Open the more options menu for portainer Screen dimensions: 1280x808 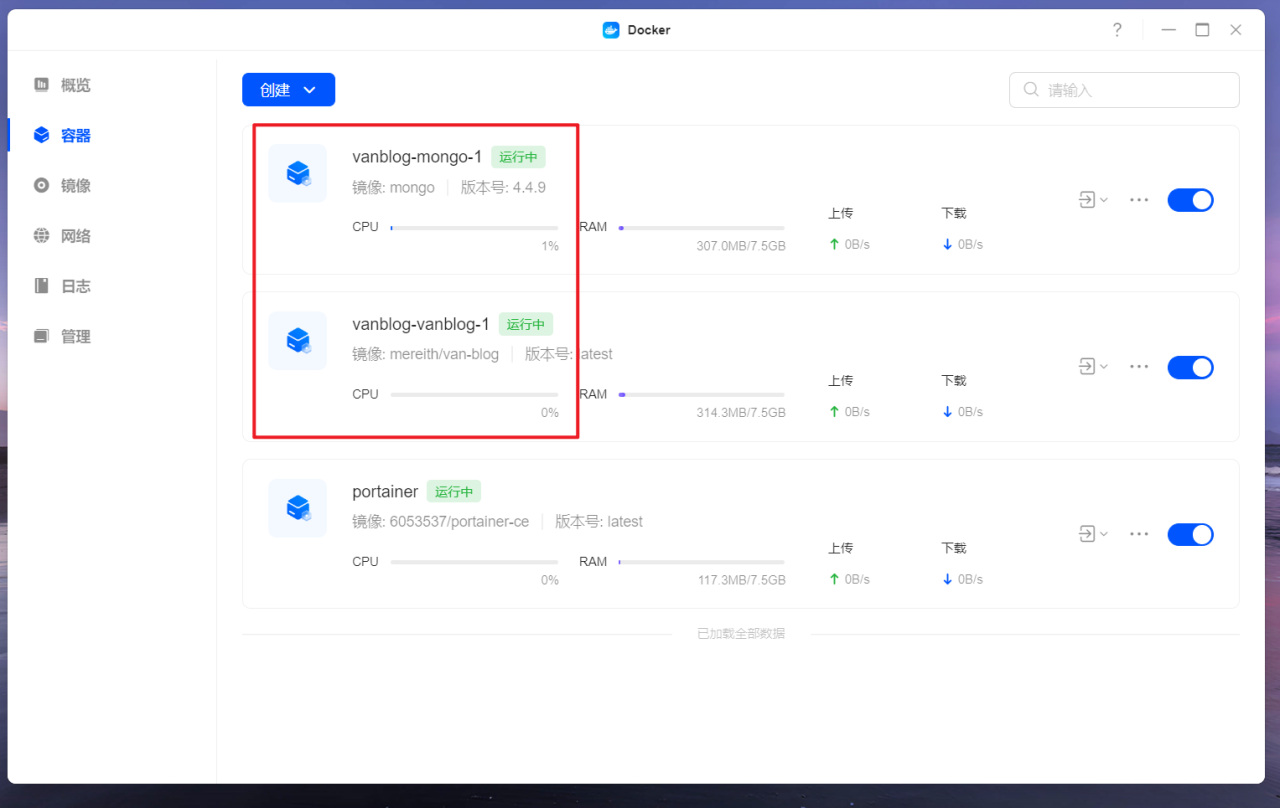click(1138, 534)
